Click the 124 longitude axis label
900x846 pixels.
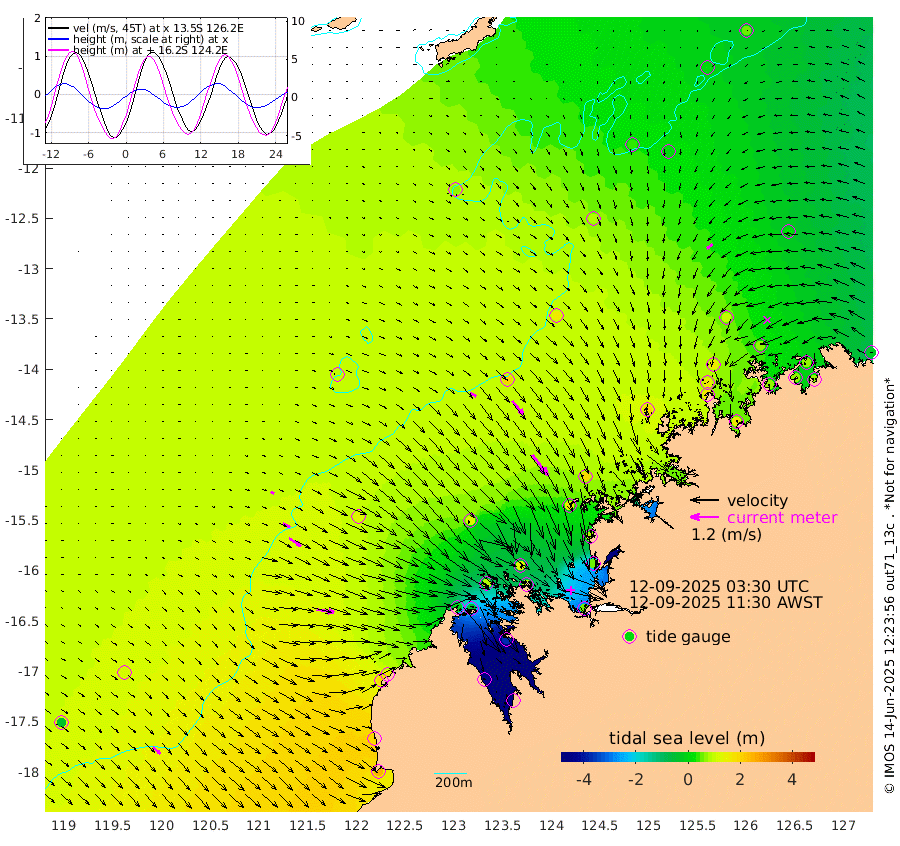tap(551, 826)
